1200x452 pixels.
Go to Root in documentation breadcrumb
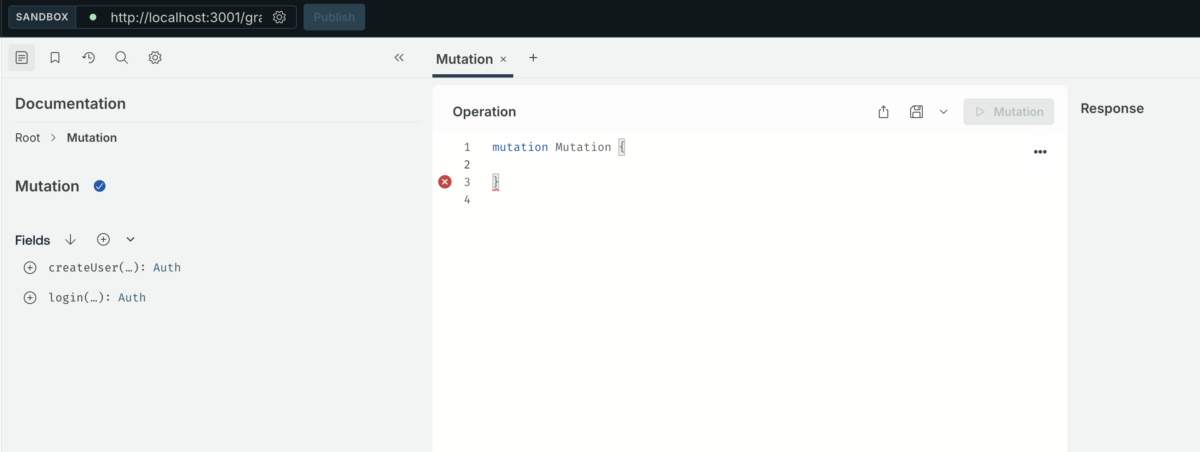coord(28,138)
